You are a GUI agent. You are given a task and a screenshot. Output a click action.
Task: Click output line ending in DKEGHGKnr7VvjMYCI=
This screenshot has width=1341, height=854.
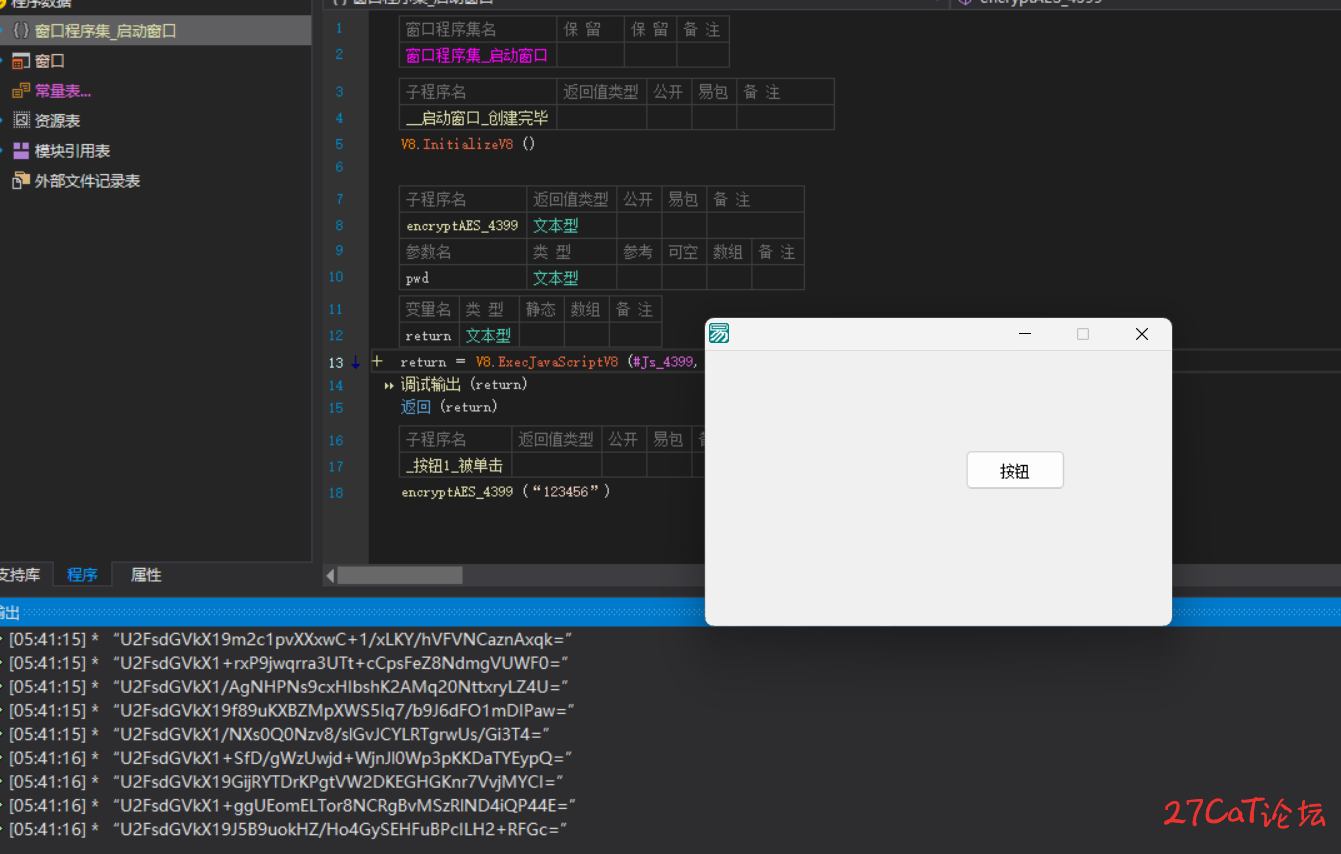coord(287,782)
